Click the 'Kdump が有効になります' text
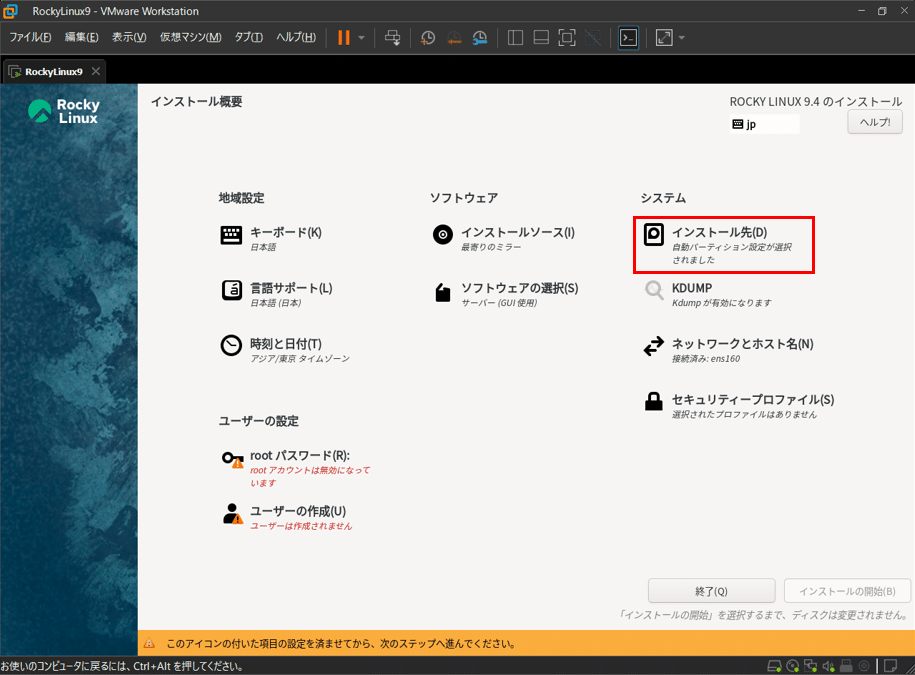The image size is (915, 675). tap(721, 303)
